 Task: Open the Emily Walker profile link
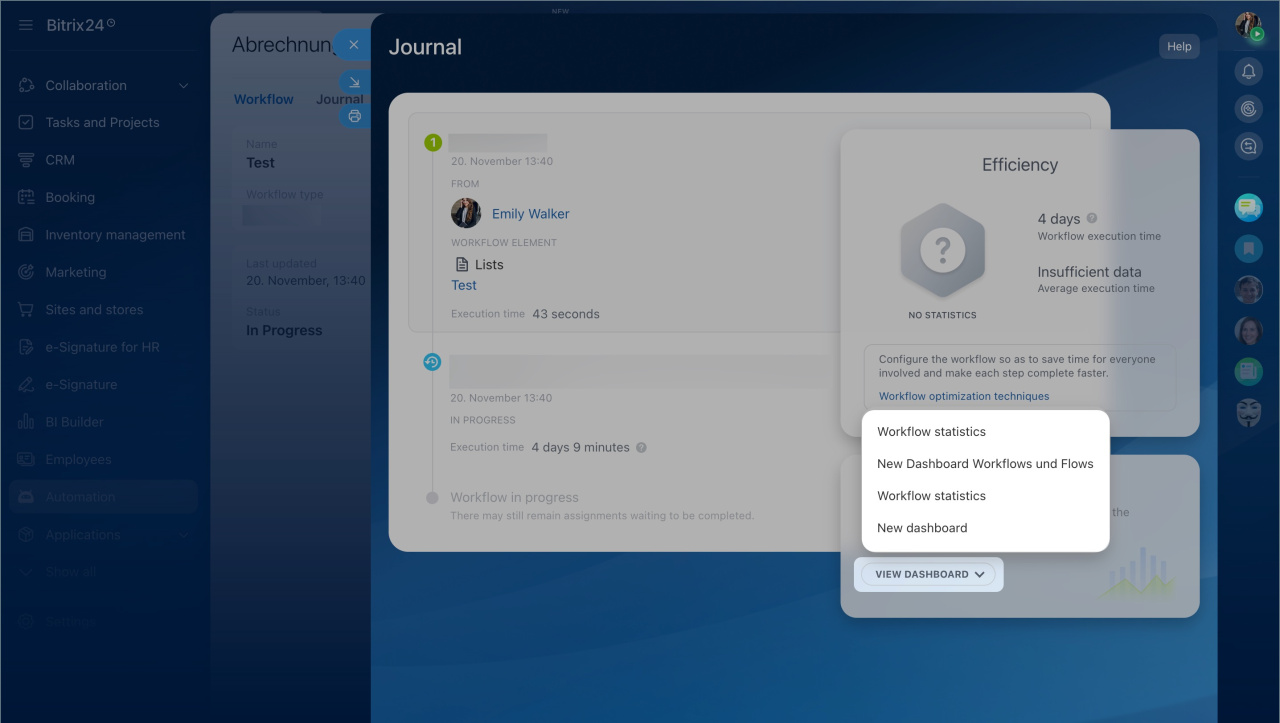[530, 214]
